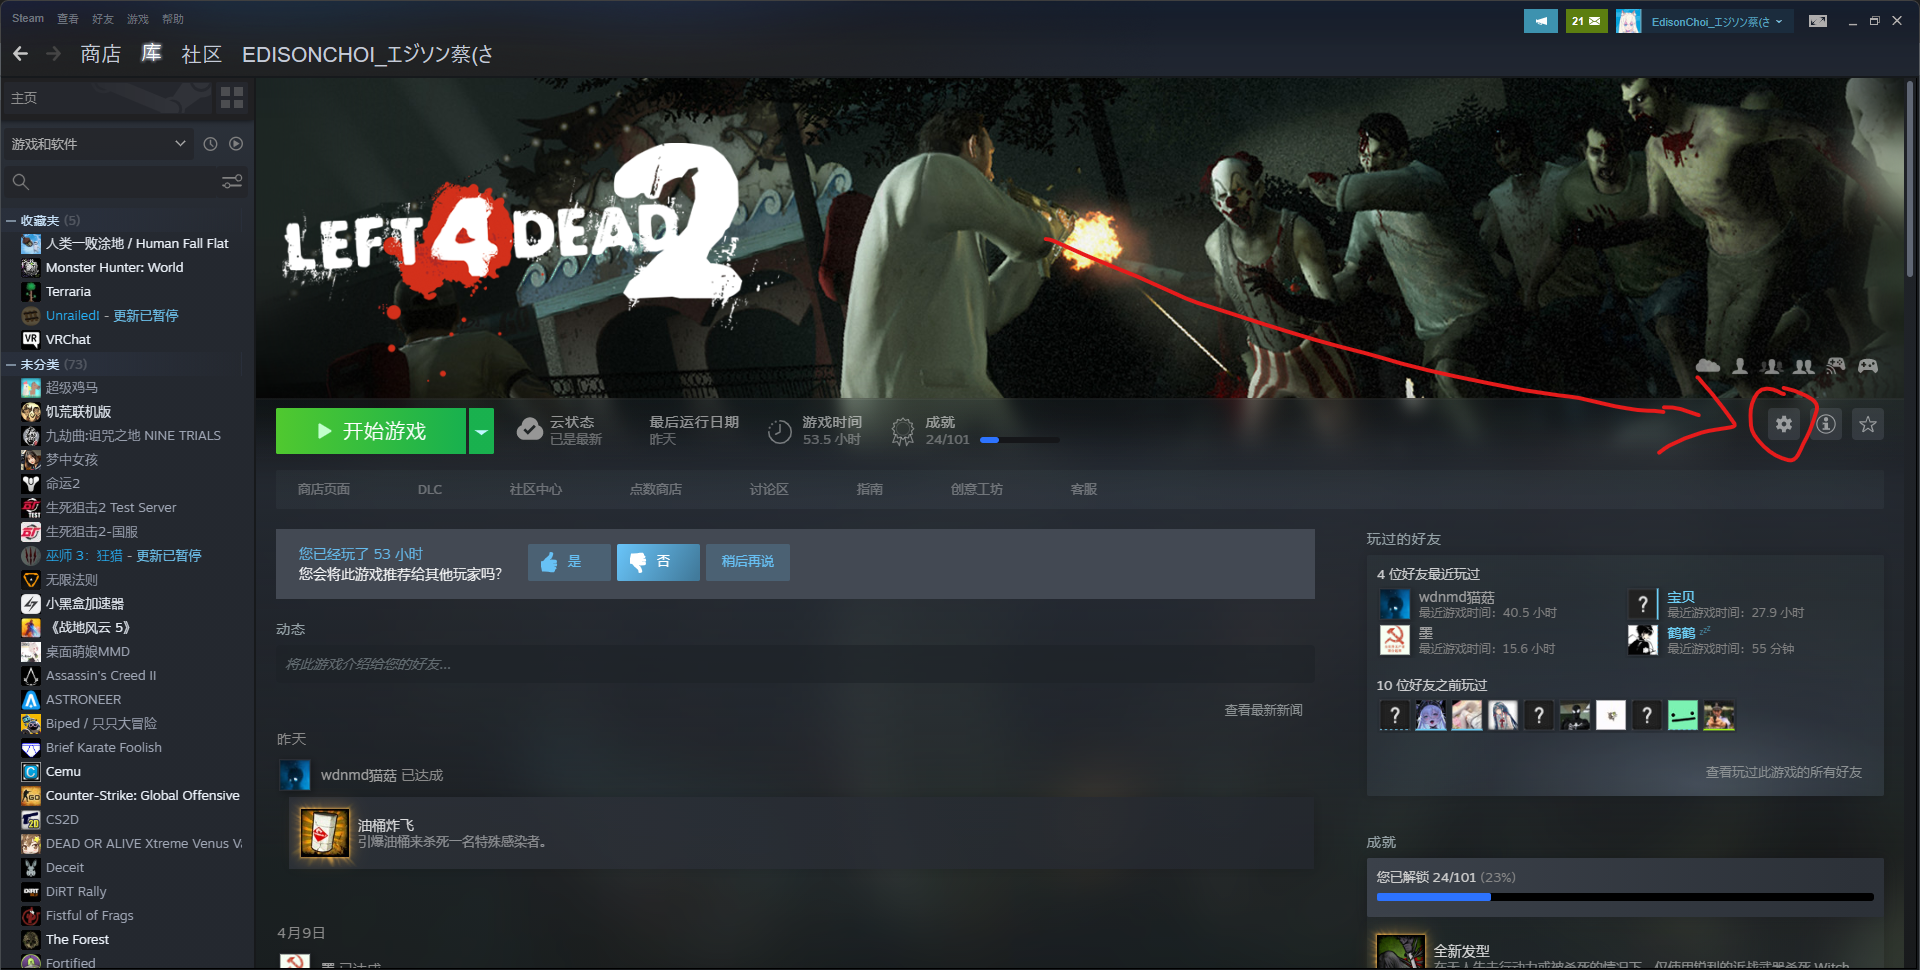Image resolution: width=1920 pixels, height=970 pixels.
Task: Open the game info icon
Action: click(x=1826, y=424)
